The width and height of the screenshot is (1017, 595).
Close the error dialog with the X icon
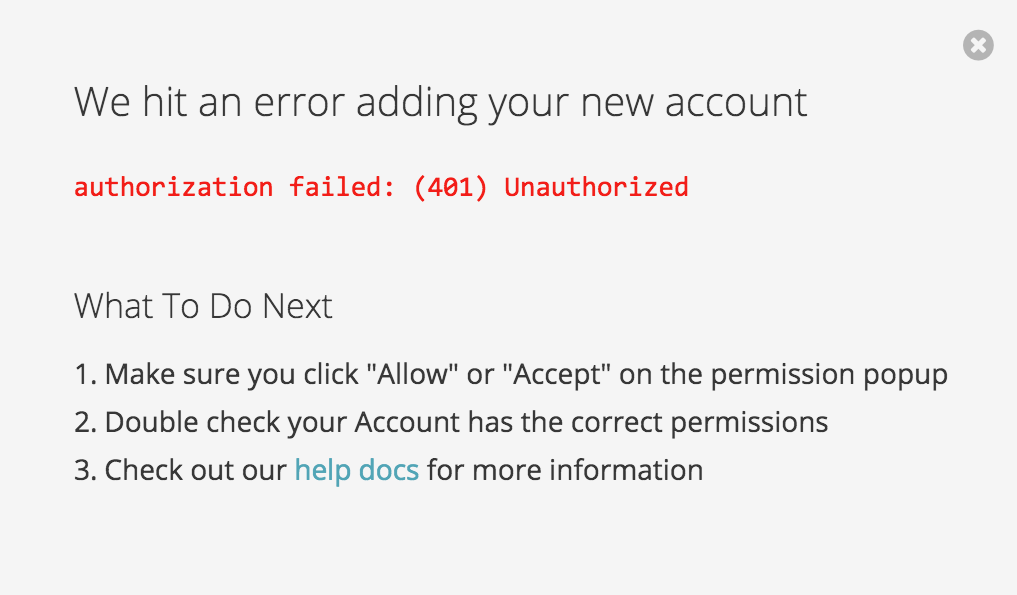[x=978, y=45]
